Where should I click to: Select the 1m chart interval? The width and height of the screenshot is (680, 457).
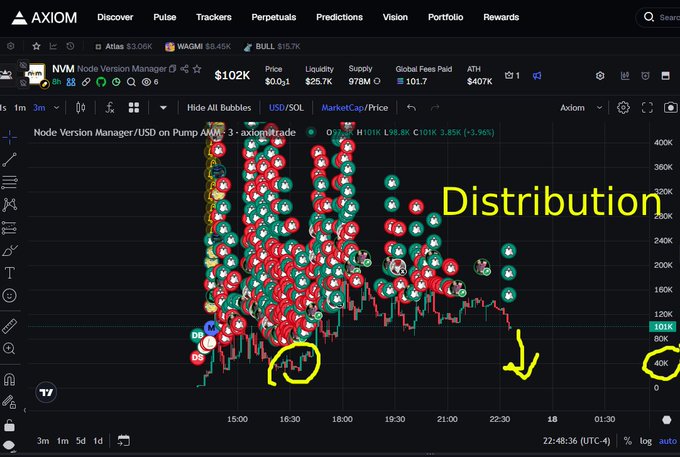(20, 108)
